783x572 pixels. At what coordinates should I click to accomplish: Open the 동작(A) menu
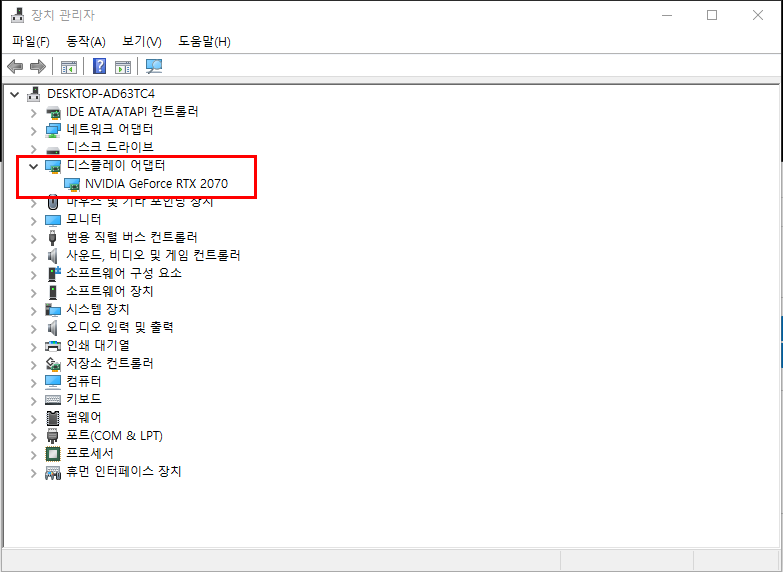pyautogui.click(x=86, y=41)
